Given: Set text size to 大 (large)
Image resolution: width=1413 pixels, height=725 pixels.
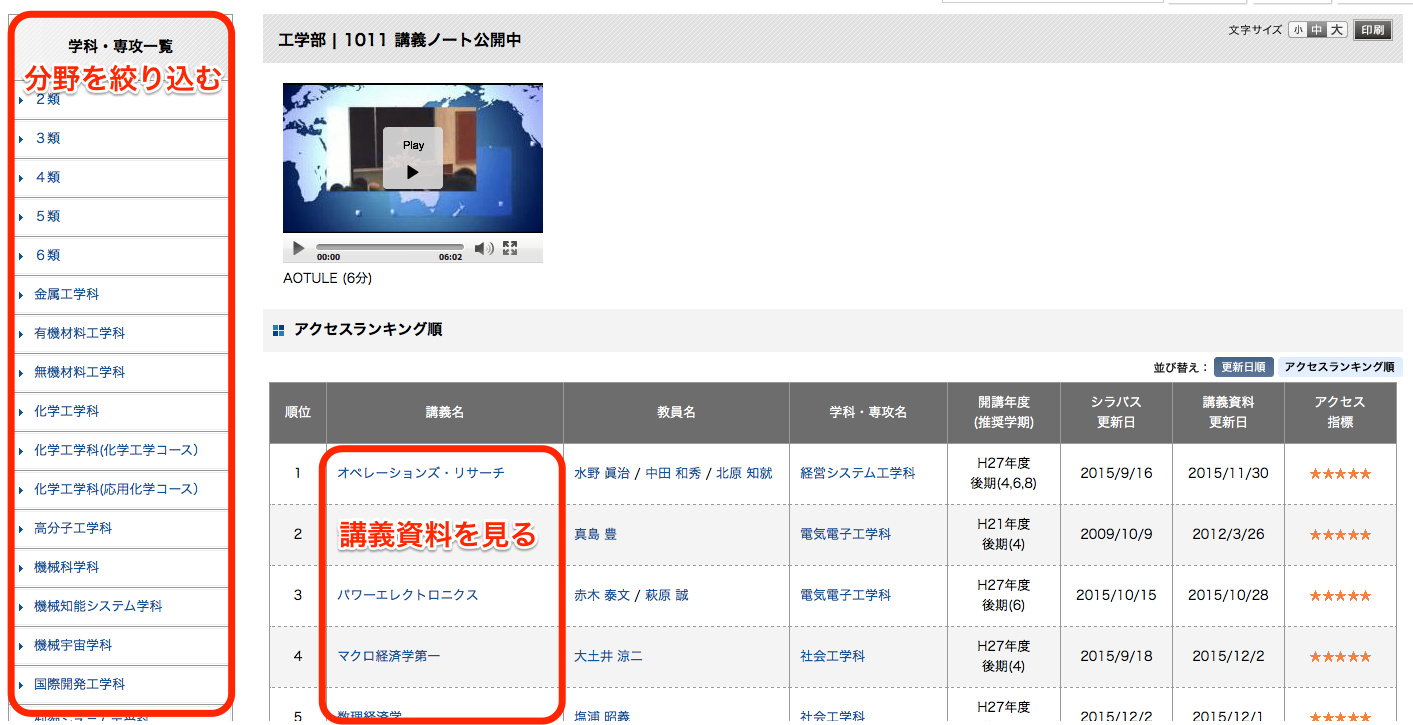Looking at the screenshot, I should click(x=1336, y=30).
